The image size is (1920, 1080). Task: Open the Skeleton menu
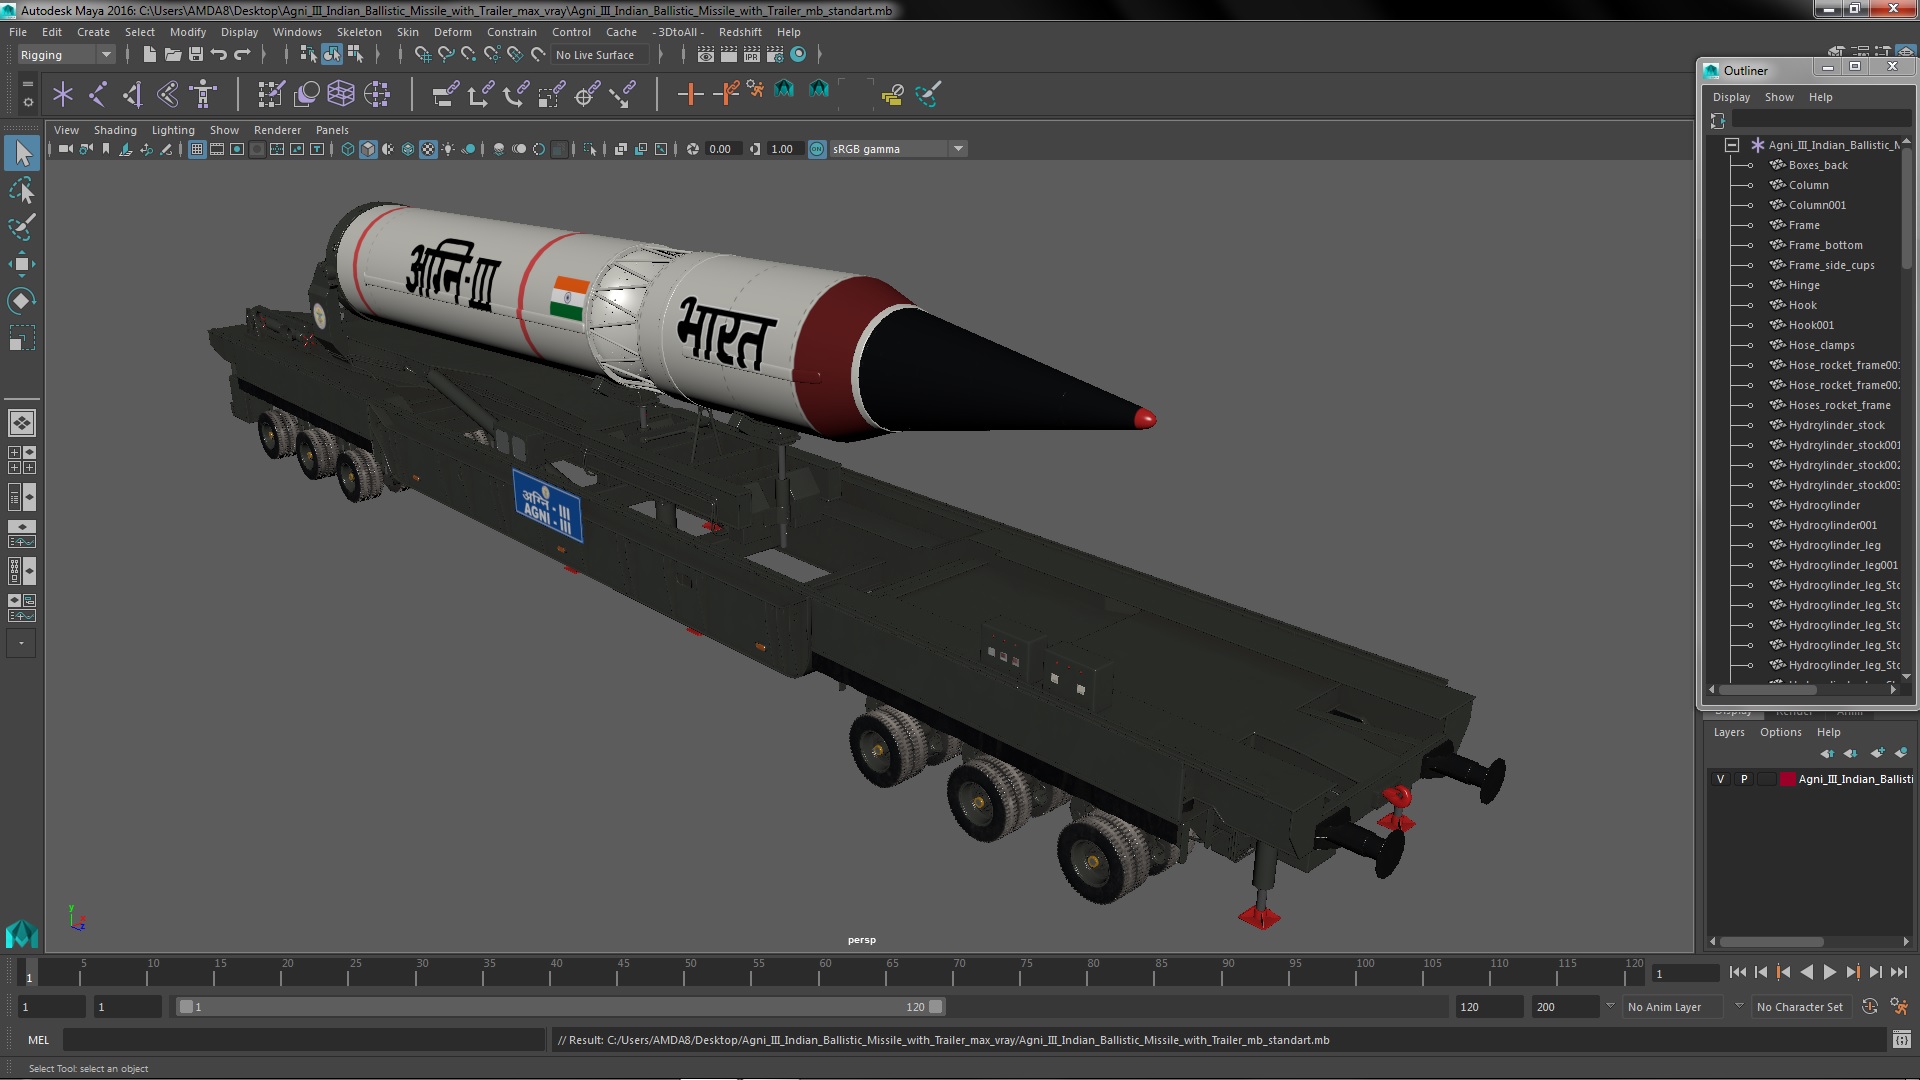[359, 32]
